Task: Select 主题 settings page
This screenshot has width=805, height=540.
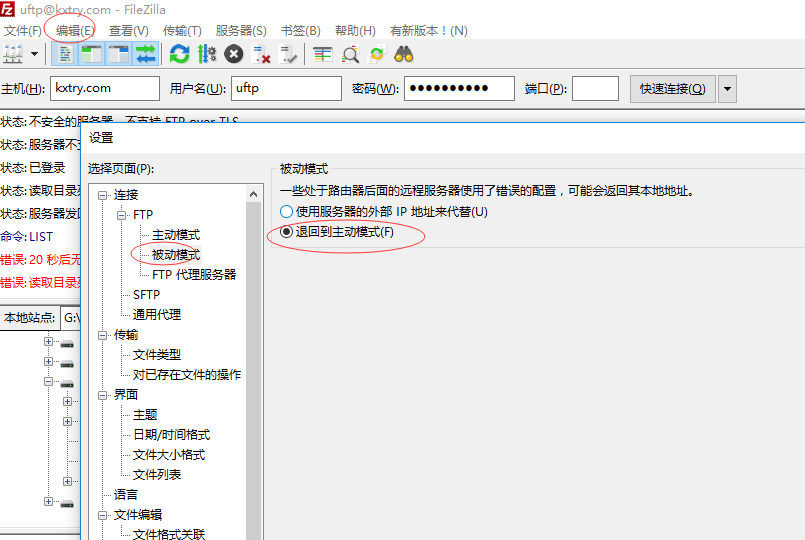Action: click(x=145, y=415)
